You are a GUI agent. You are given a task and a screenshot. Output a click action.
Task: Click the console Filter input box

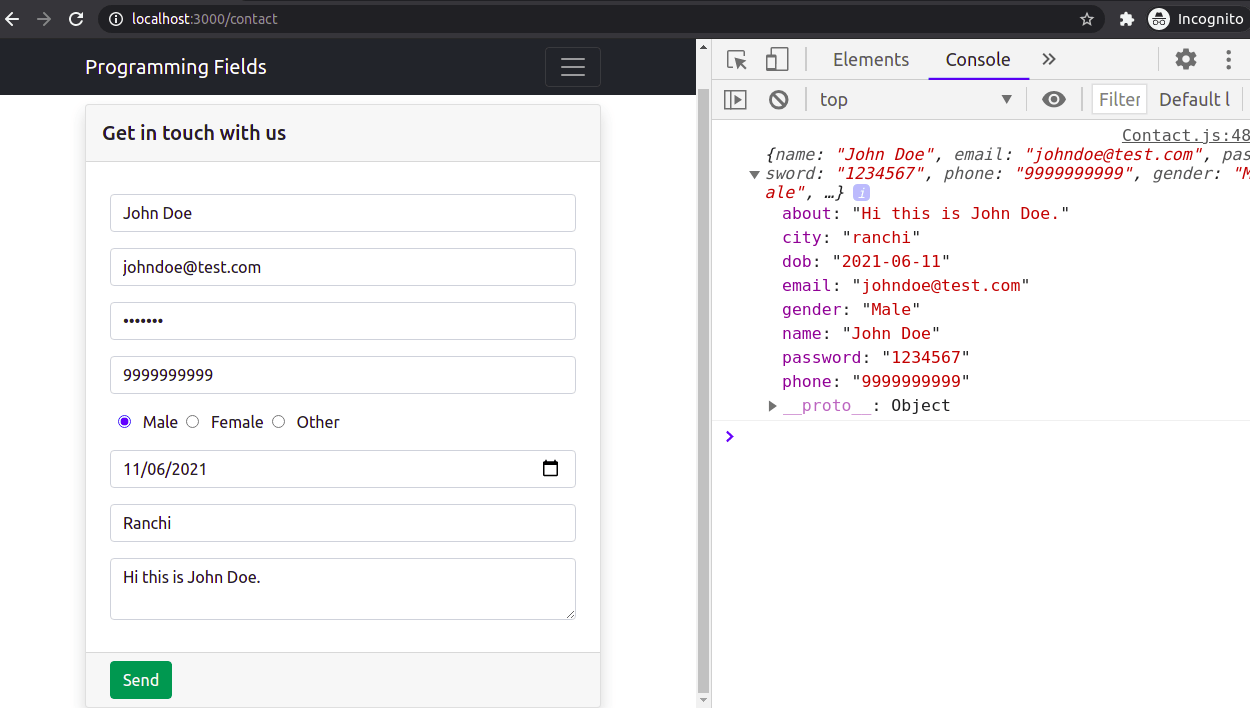1119,99
